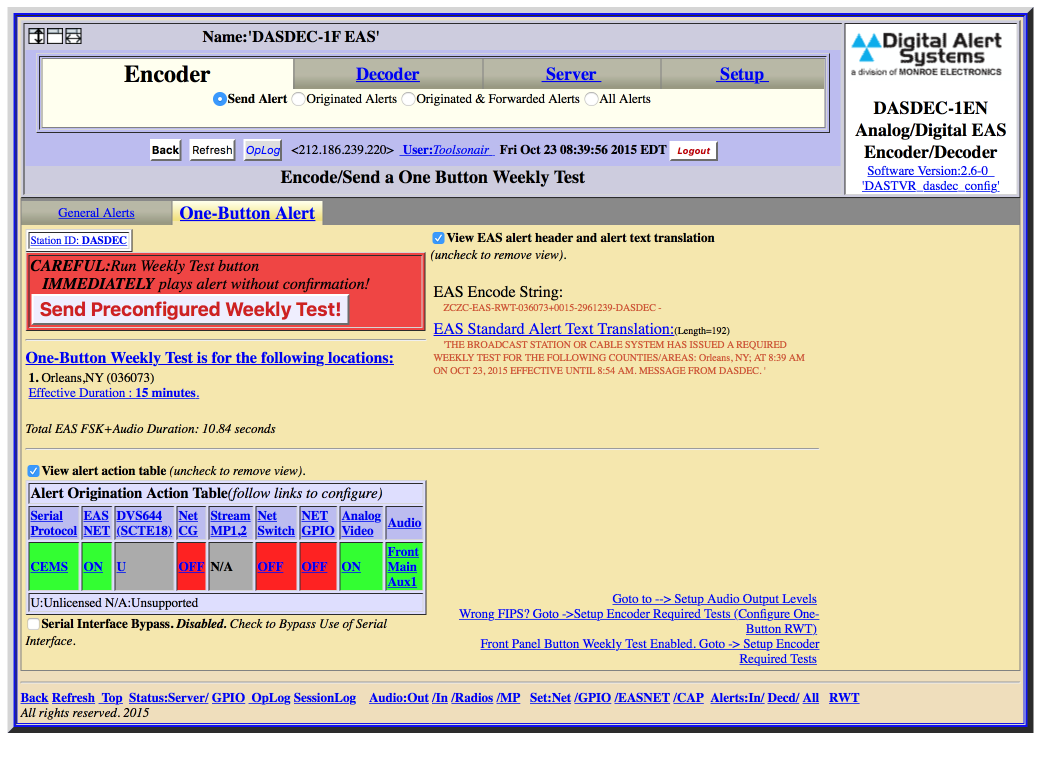Click the vertical expand frame icon
Image resolution: width=1062 pixels, height=760 pixels.
[37, 36]
